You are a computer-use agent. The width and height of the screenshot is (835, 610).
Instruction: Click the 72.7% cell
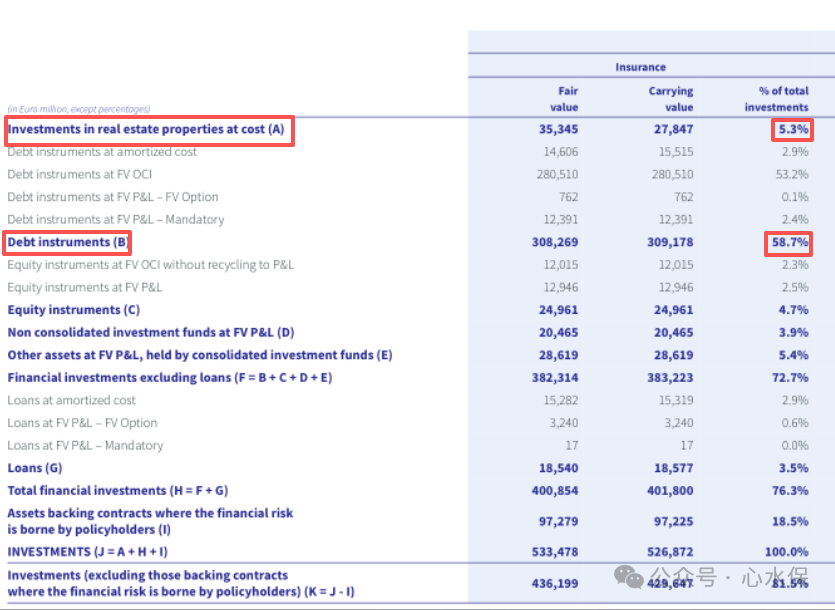[790, 378]
